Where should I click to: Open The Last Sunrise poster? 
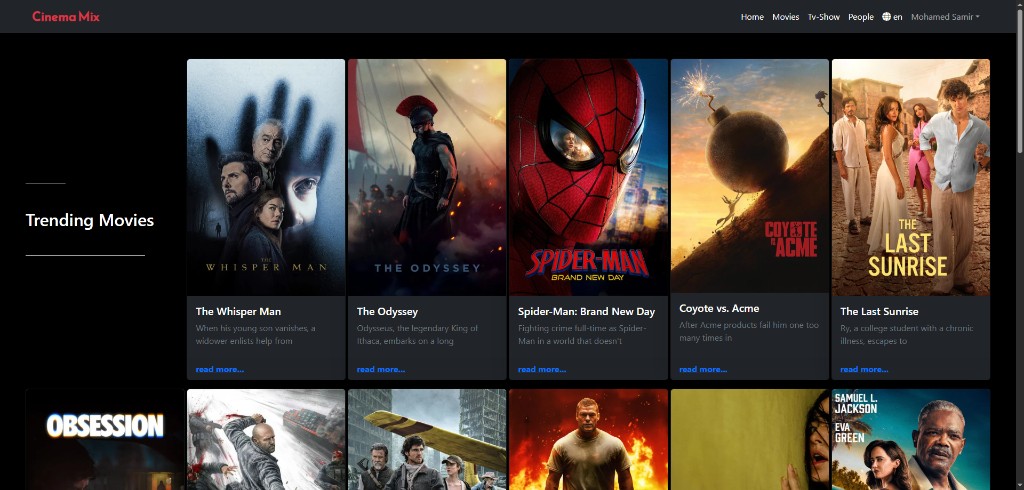tap(911, 178)
